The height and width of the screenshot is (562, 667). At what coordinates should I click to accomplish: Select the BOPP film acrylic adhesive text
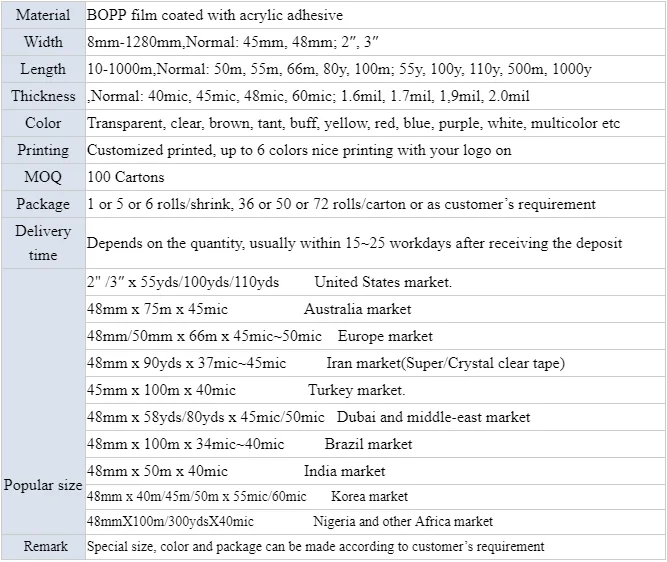click(x=215, y=16)
